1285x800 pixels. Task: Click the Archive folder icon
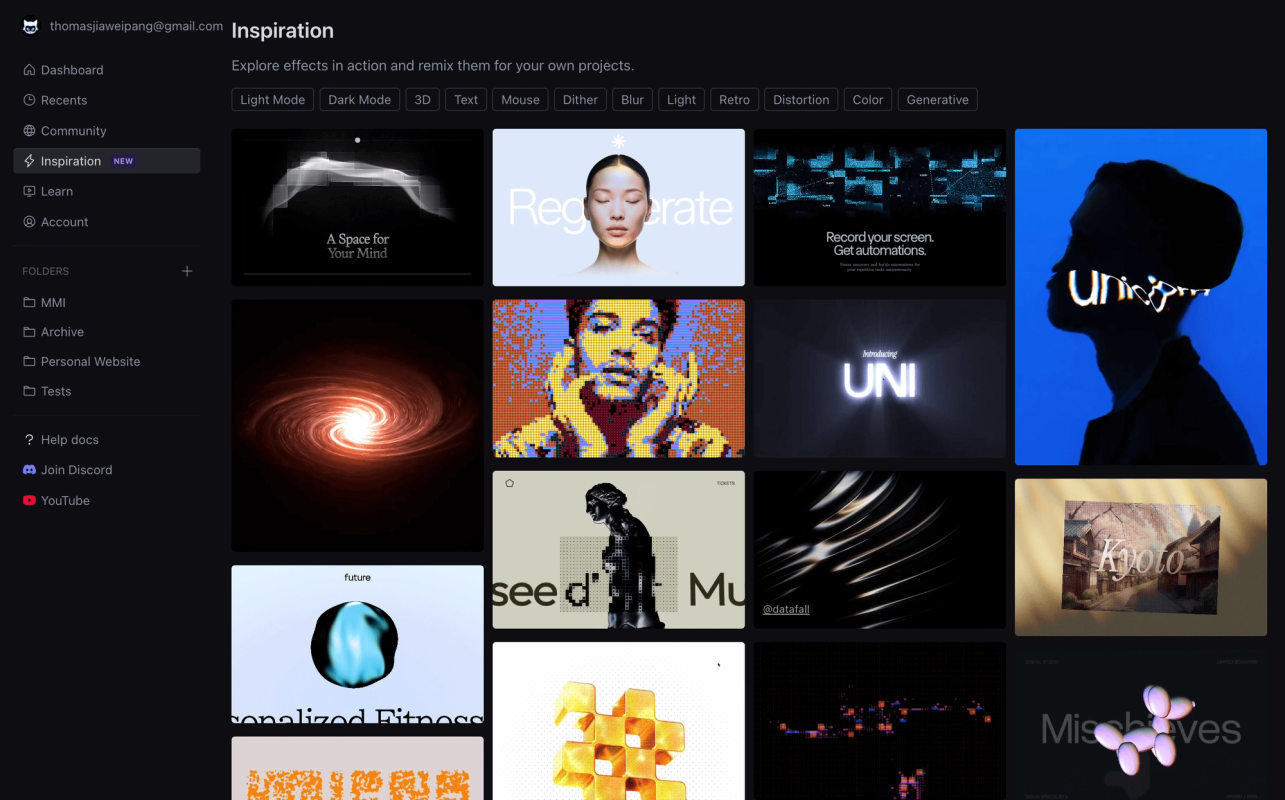29,332
